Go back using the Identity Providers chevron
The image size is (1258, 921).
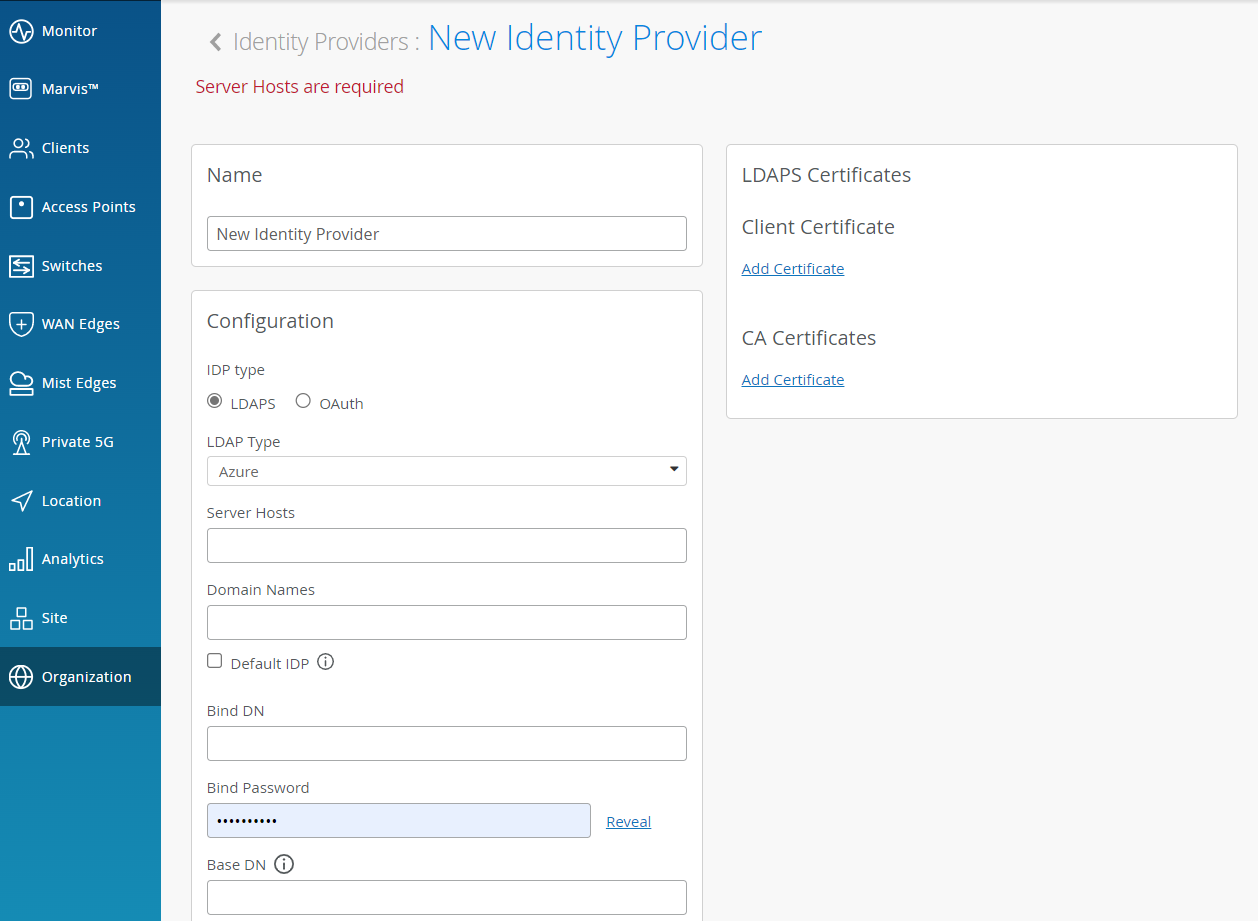215,41
